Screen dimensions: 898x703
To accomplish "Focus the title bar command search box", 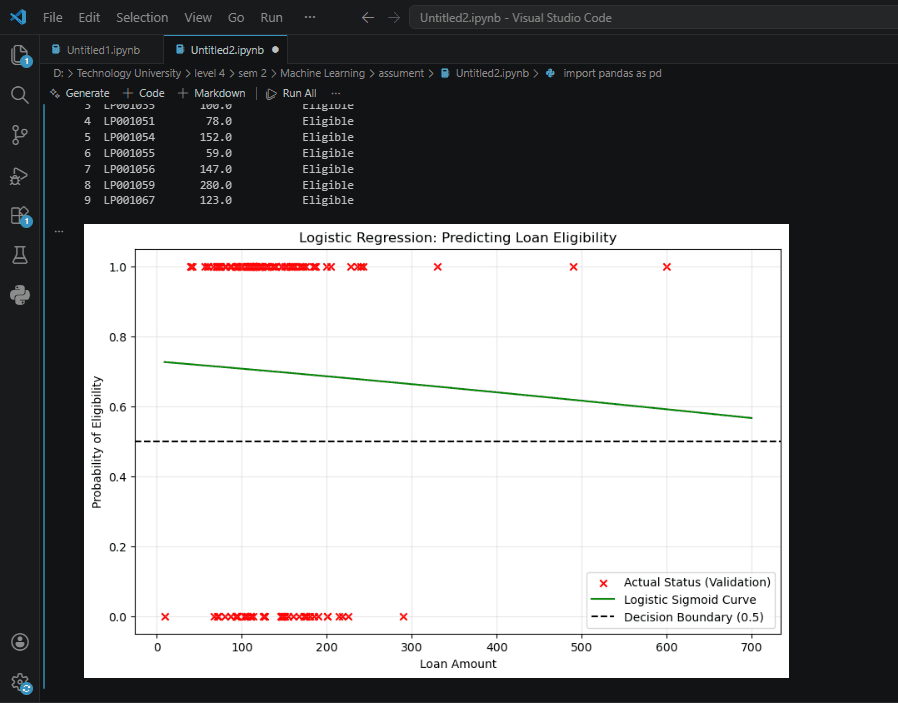I will pyautogui.click(x=653, y=18).
